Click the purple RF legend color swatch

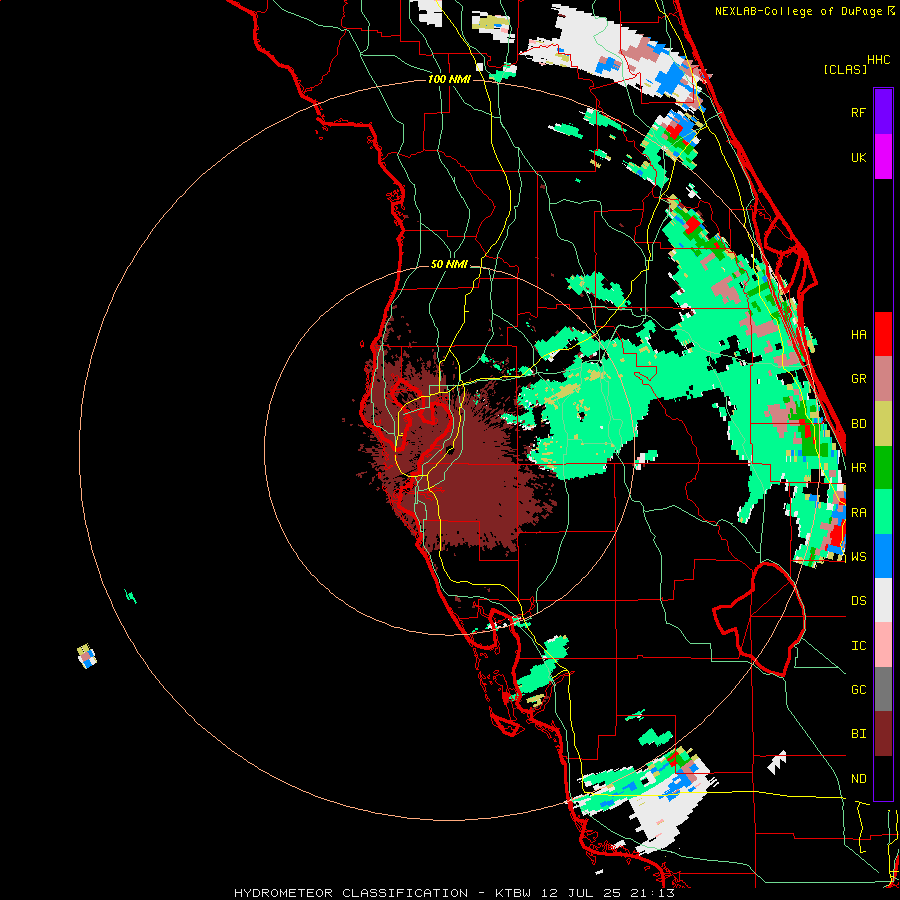coord(883,112)
